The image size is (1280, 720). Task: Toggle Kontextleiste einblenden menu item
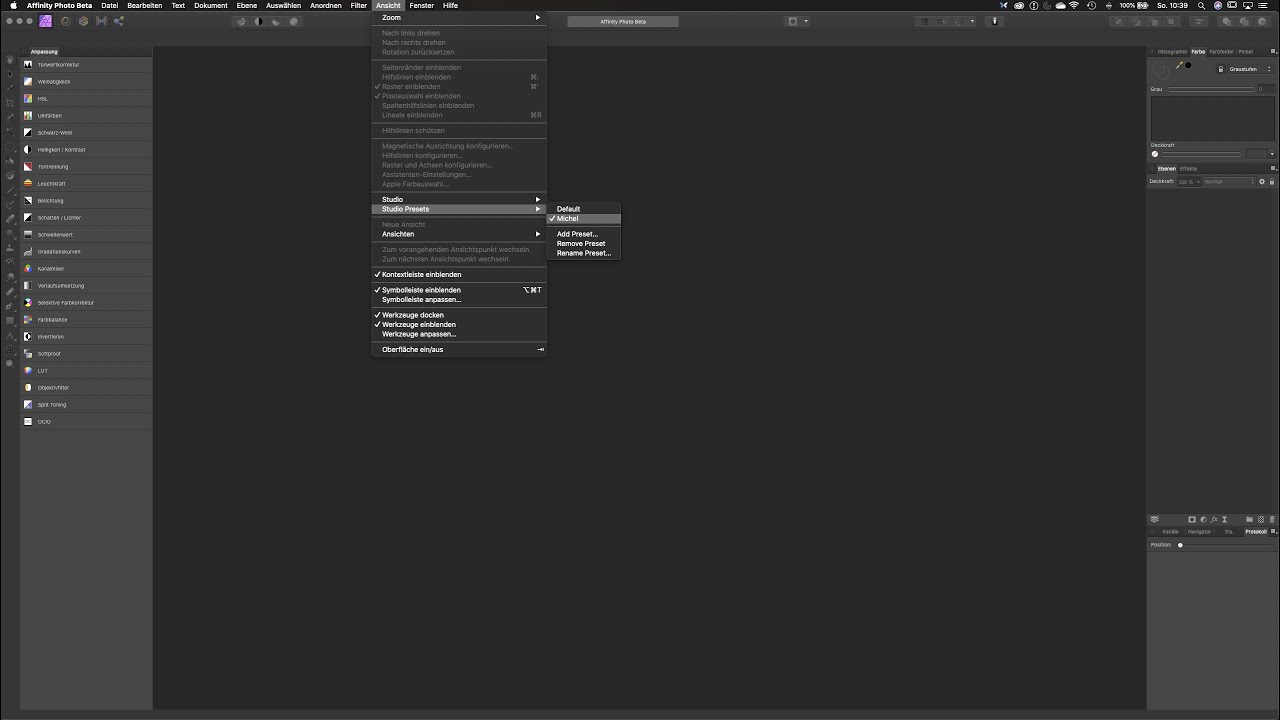[459, 274]
